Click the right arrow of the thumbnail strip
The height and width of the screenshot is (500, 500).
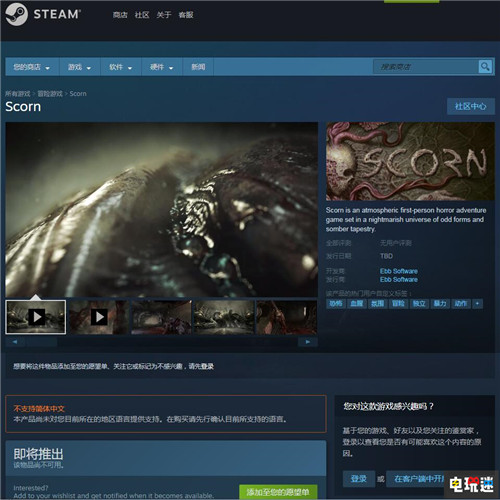point(308,342)
